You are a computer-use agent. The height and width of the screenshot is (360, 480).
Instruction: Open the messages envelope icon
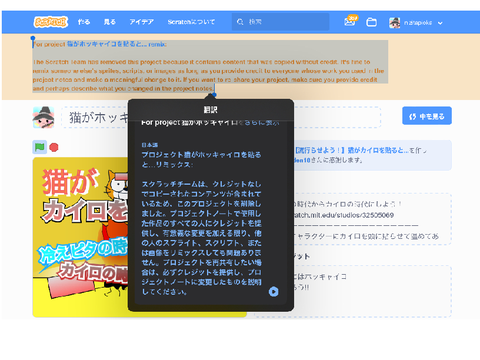pos(350,22)
